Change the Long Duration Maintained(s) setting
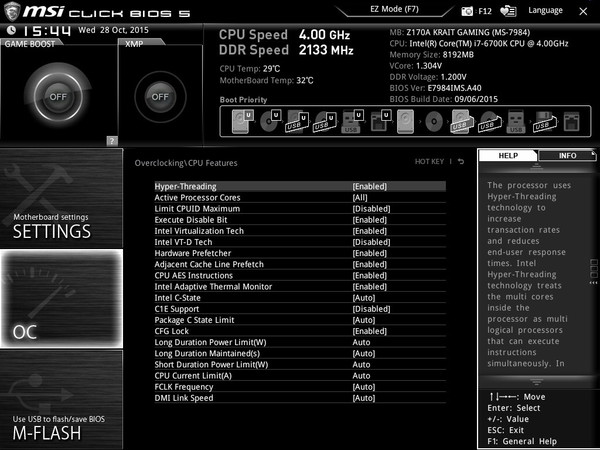Screen dimensions: 600x450 click(x=300, y=353)
